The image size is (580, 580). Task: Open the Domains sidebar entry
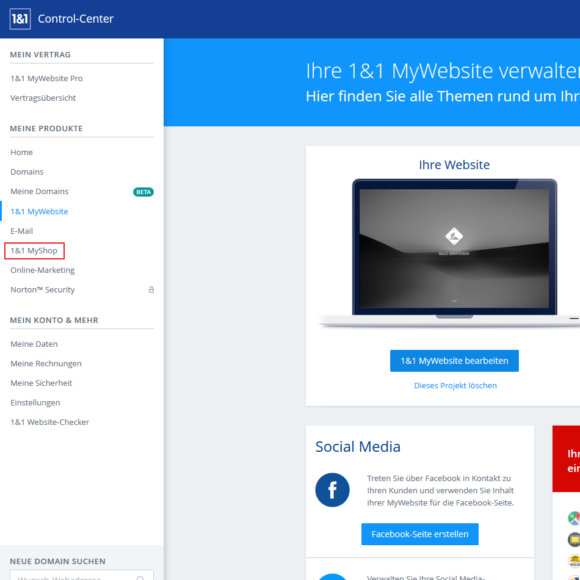[27, 172]
